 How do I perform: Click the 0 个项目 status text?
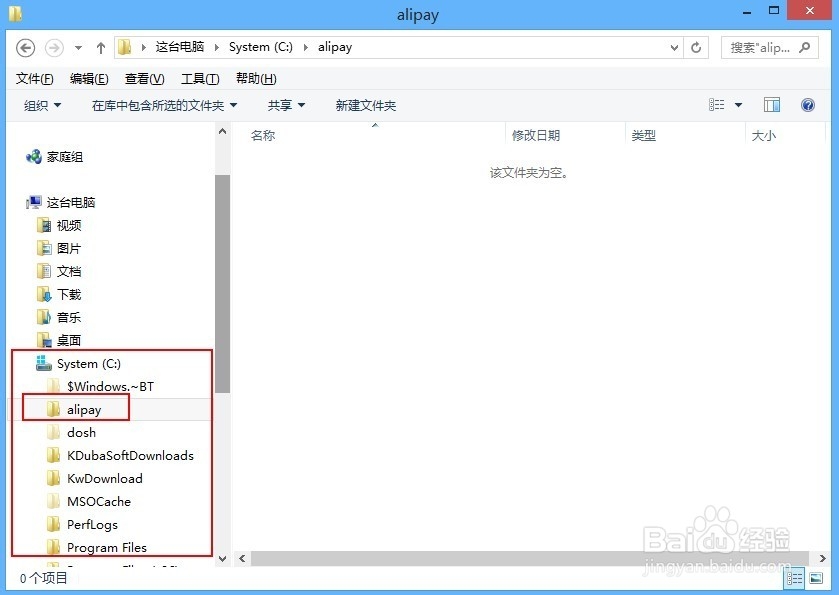44,578
